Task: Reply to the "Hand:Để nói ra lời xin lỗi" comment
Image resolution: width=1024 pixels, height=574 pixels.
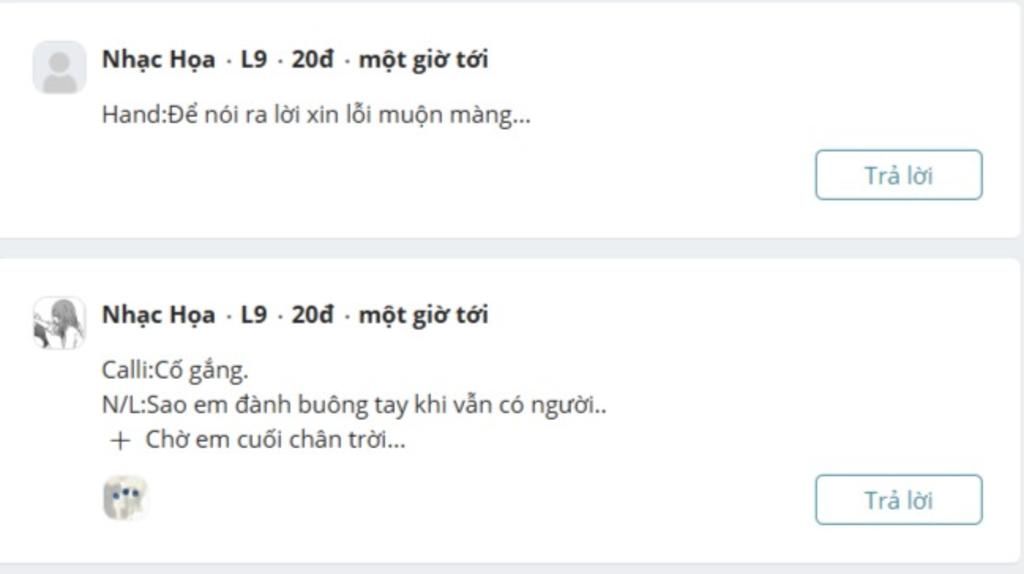Action: coord(899,175)
